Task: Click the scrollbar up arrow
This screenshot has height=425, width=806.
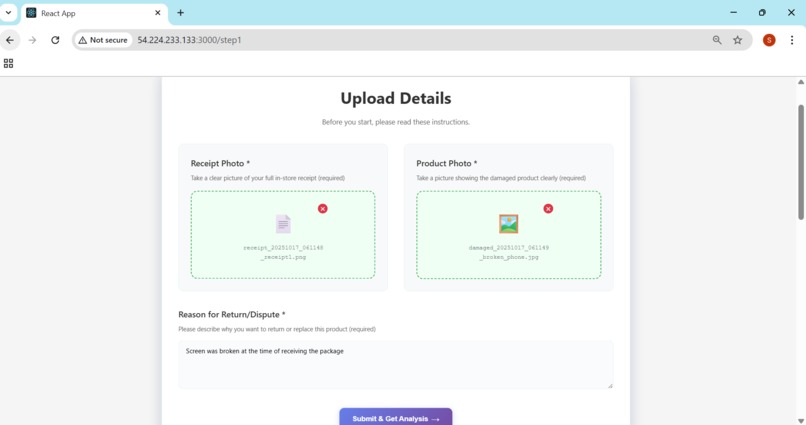Action: (x=801, y=82)
